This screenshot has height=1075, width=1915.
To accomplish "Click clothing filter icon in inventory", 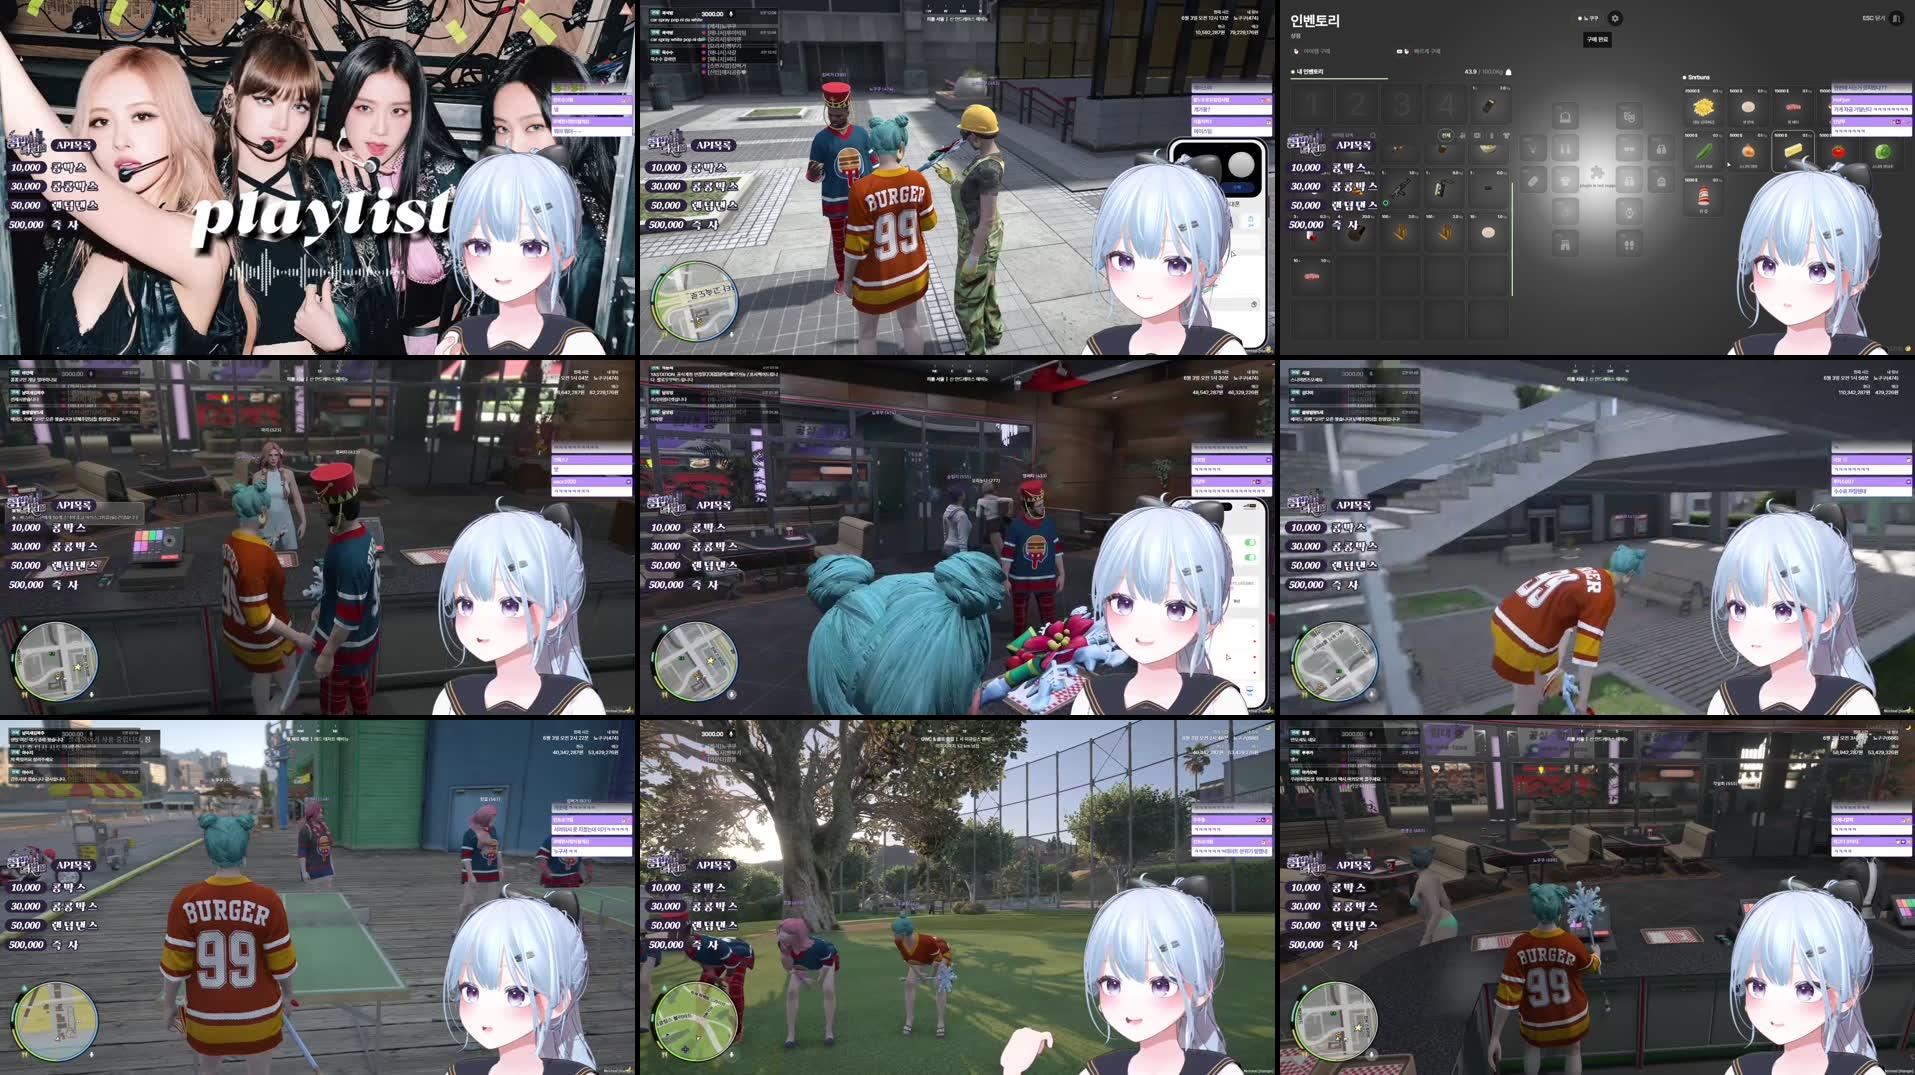I will click(x=1506, y=135).
